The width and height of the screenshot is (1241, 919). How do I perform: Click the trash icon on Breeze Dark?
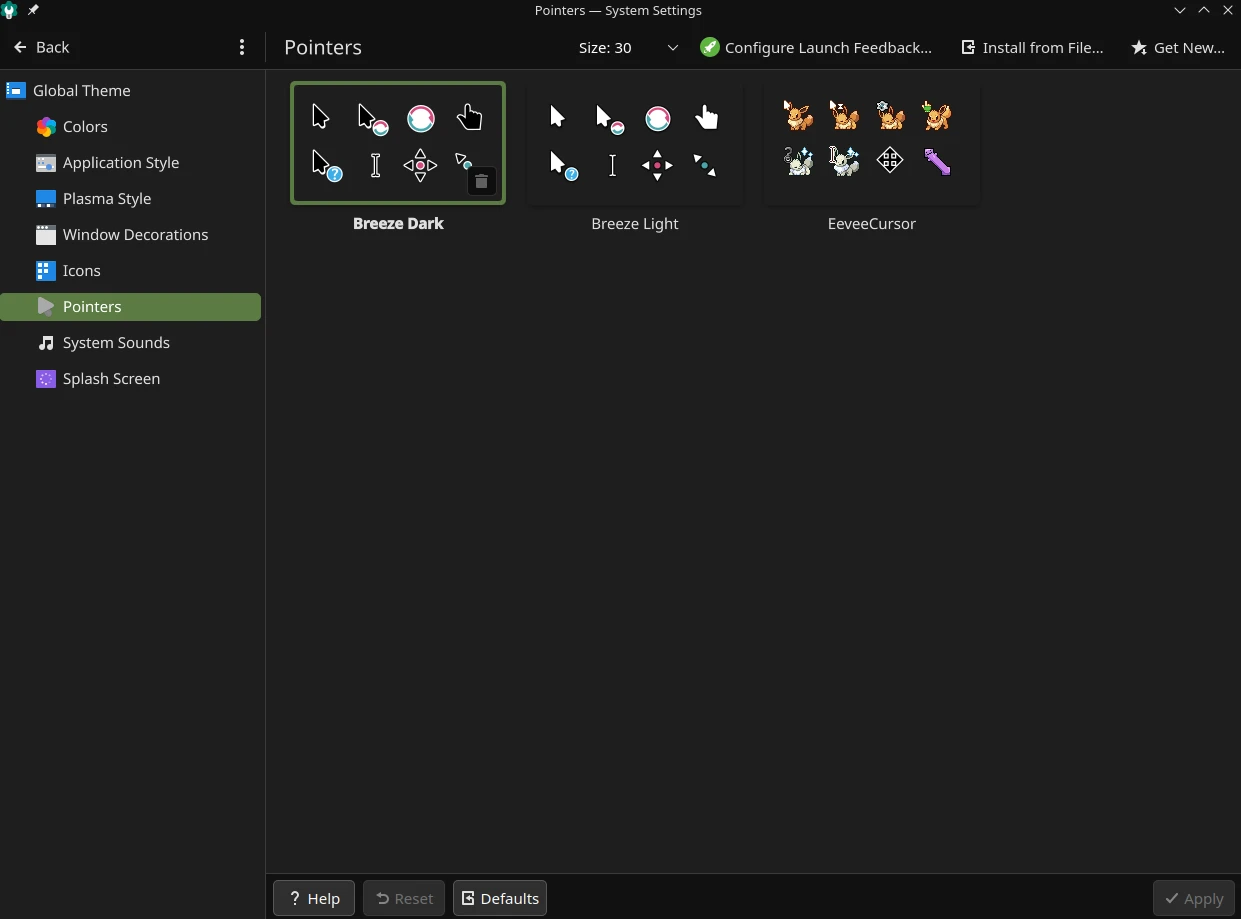[x=481, y=181]
